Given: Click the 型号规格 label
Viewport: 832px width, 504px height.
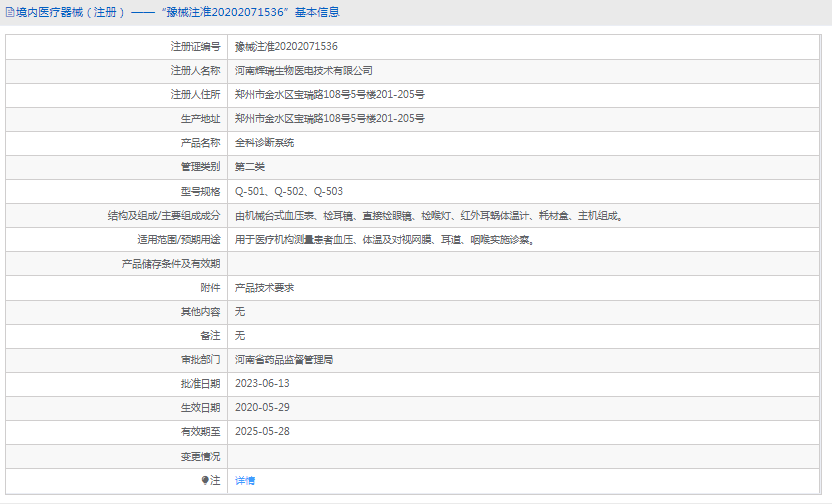Looking at the screenshot, I should [x=200, y=191].
